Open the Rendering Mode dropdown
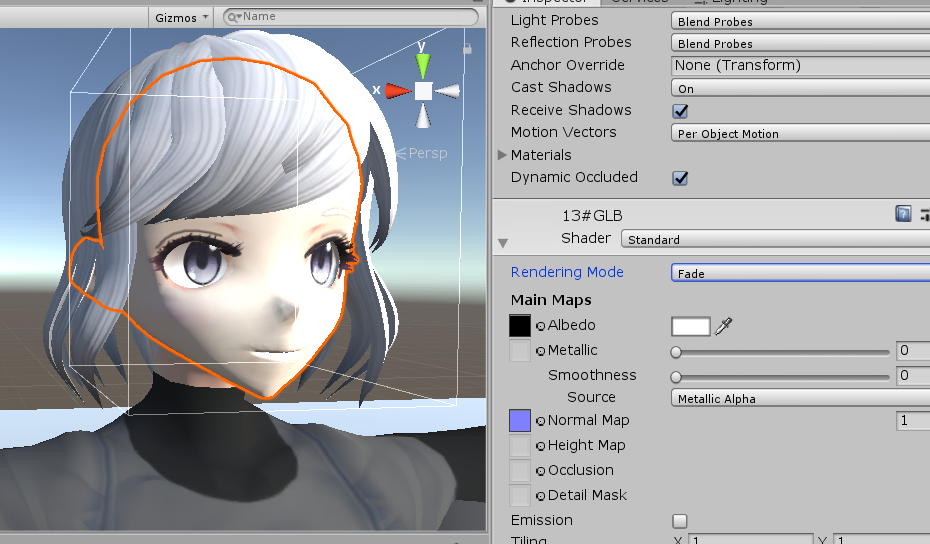The height and width of the screenshot is (544, 930). pos(800,273)
